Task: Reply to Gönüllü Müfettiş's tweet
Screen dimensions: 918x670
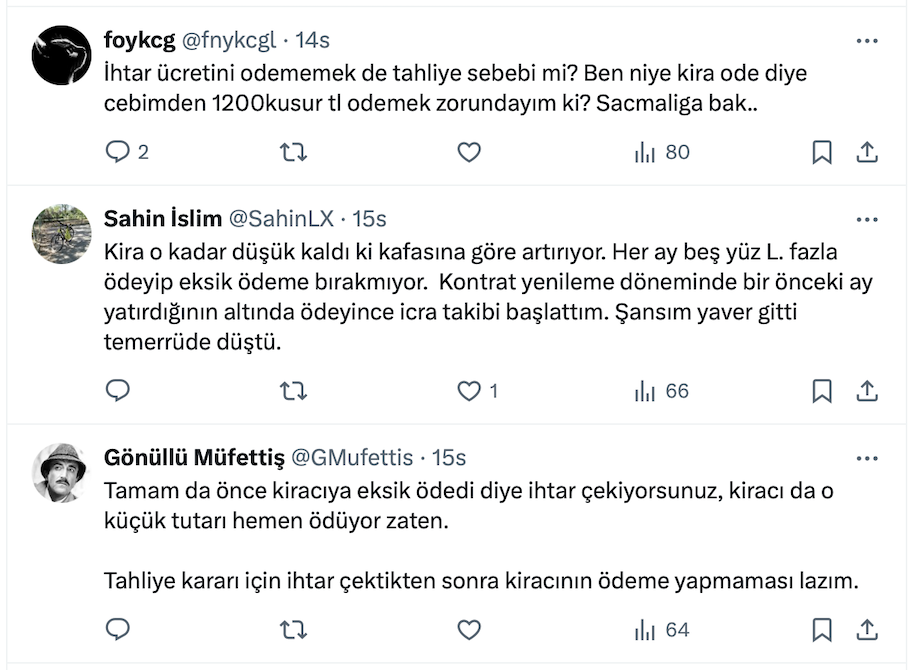Action: pos(118,630)
